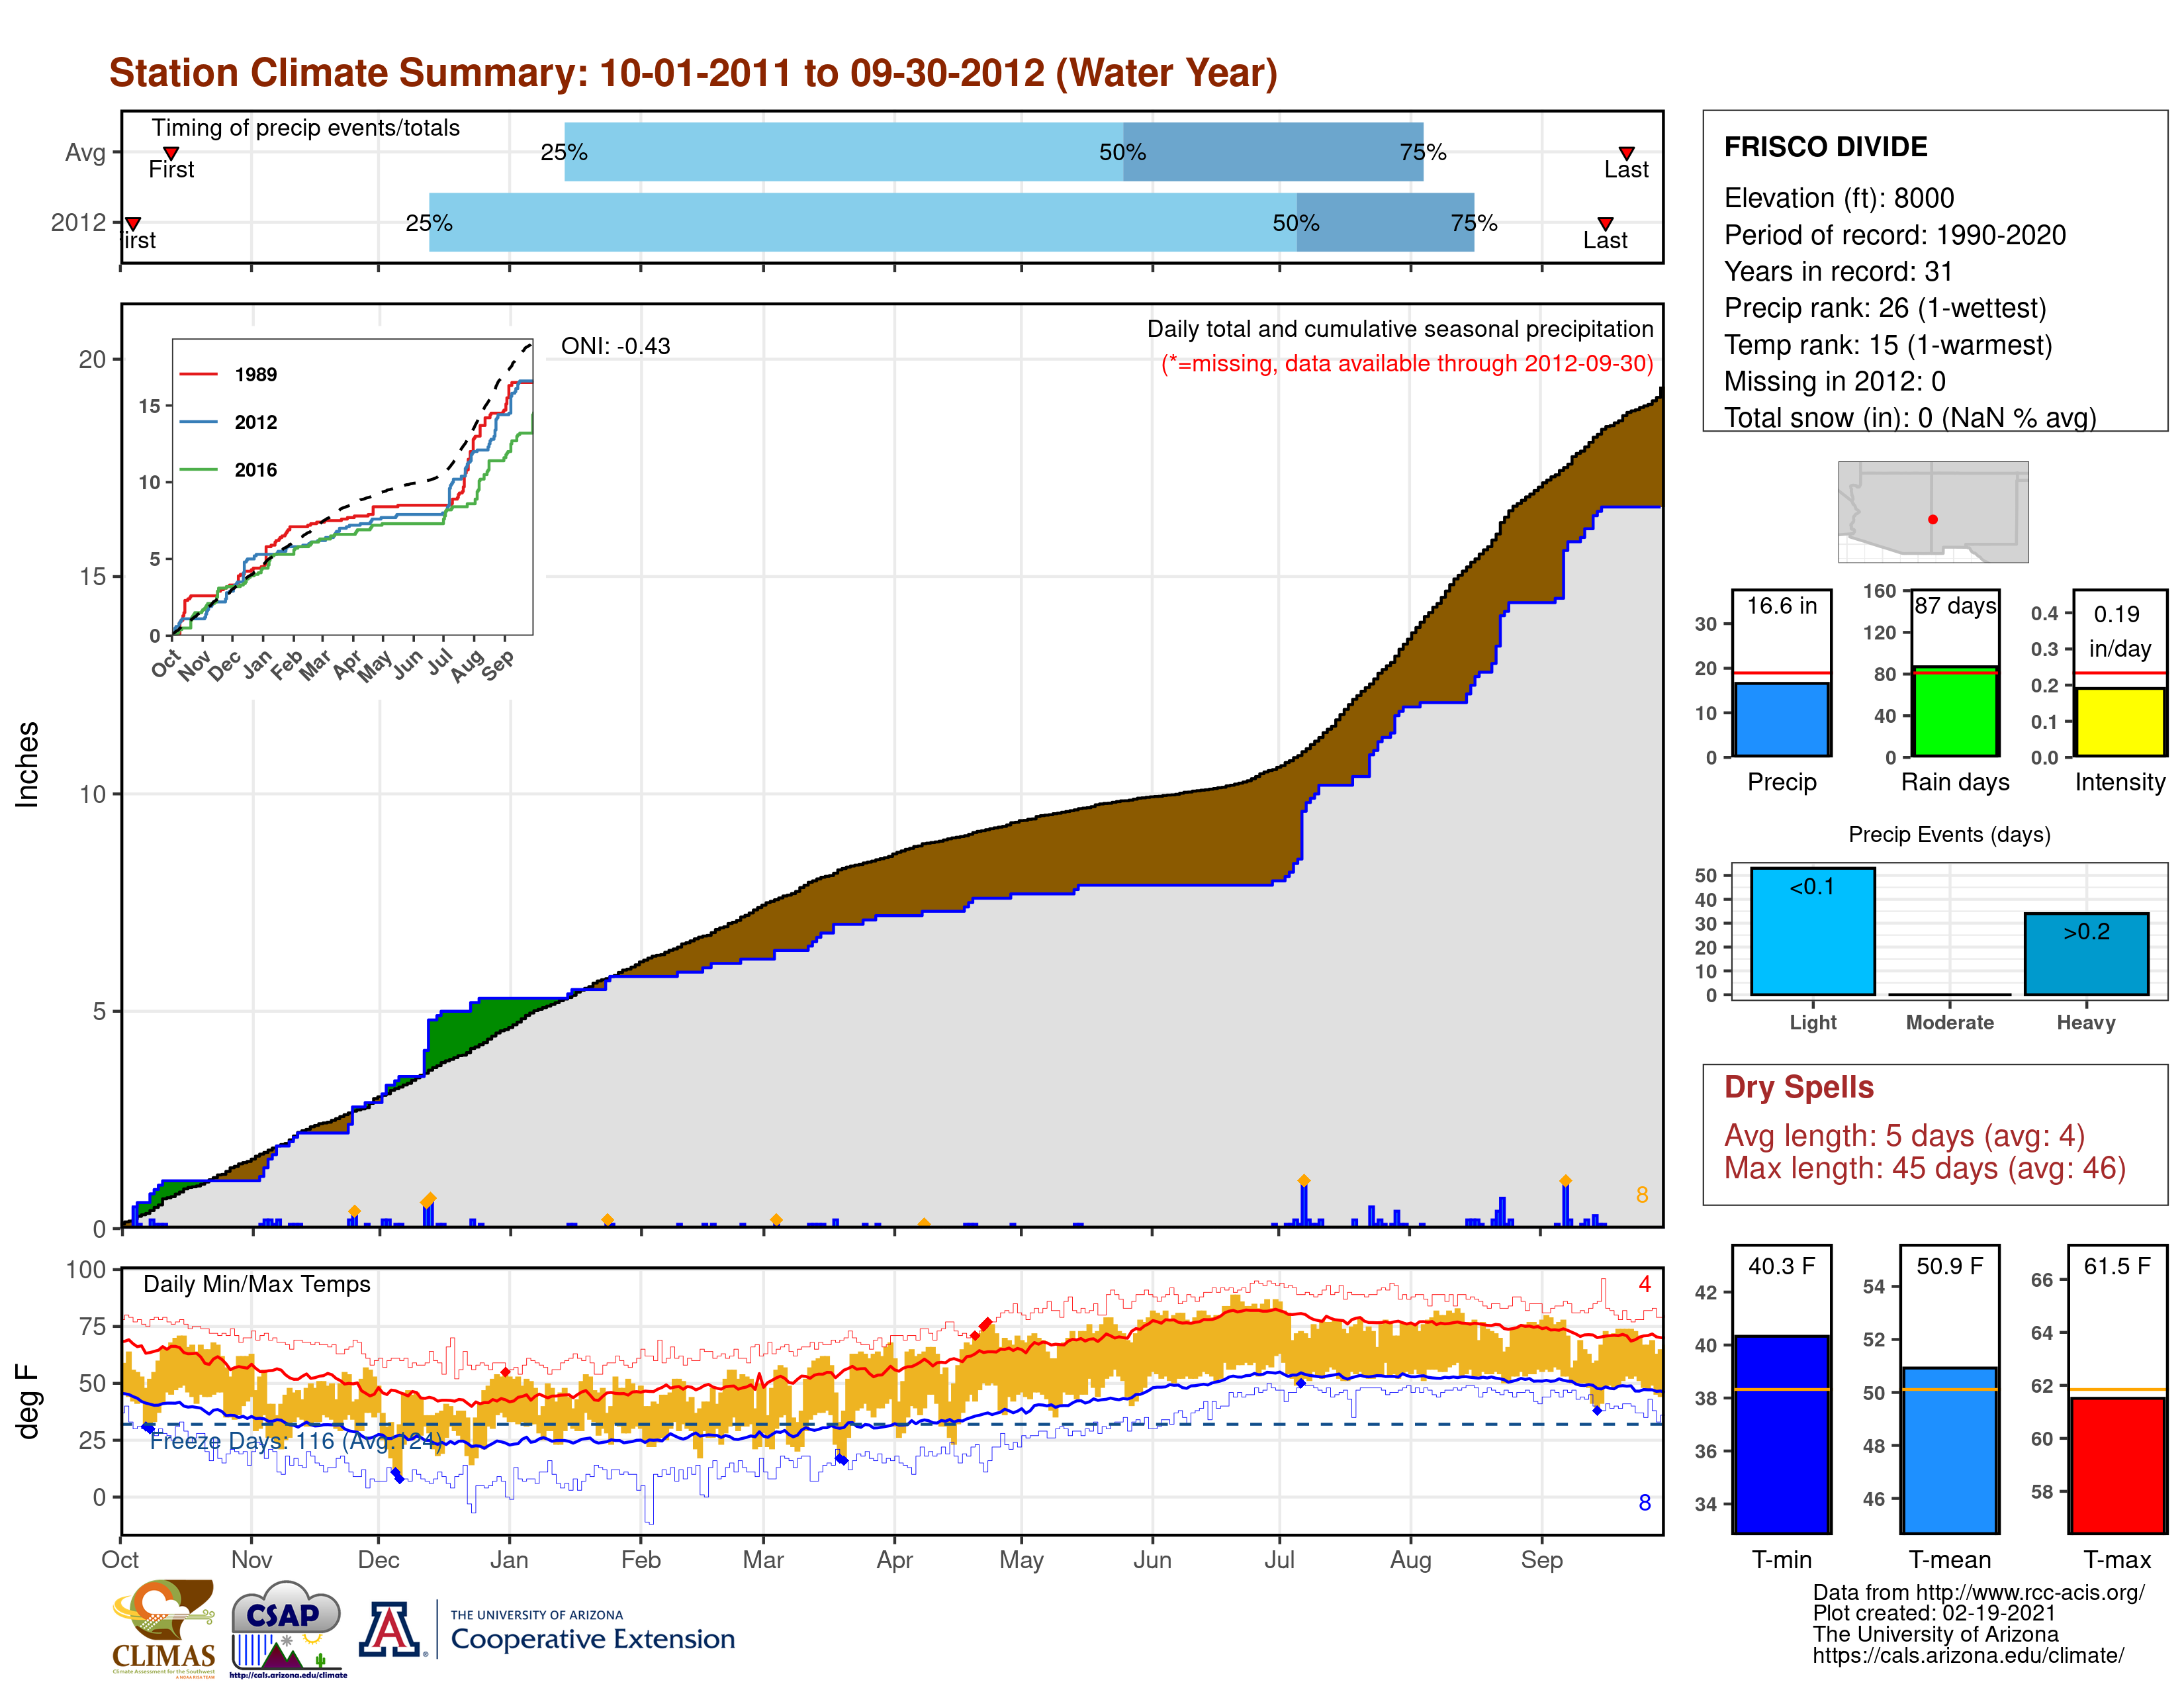Click the FRISCO DIVIDE station title
This screenshot has width=2184, height=1688.
(1826, 147)
